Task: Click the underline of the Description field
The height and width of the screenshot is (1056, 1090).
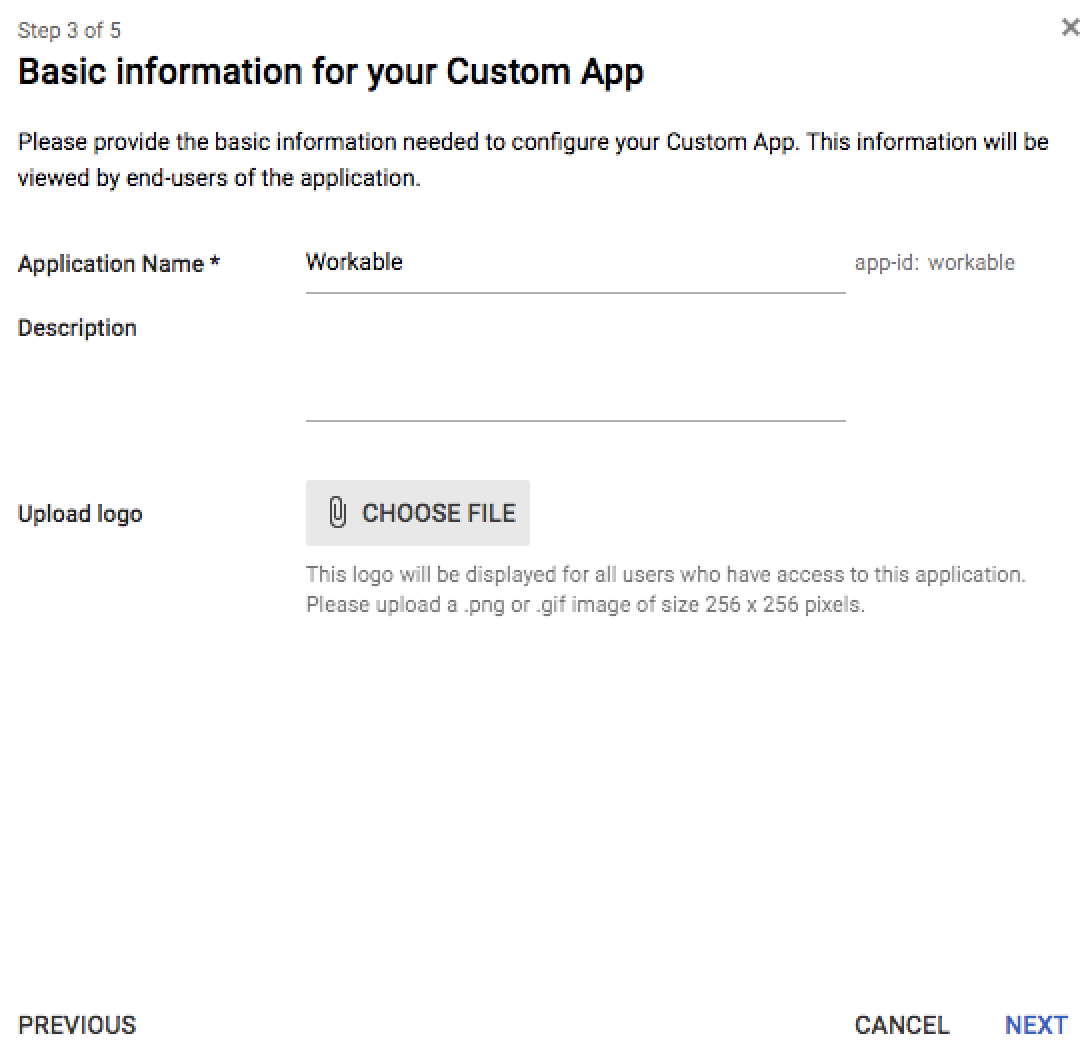Action: coord(576,421)
